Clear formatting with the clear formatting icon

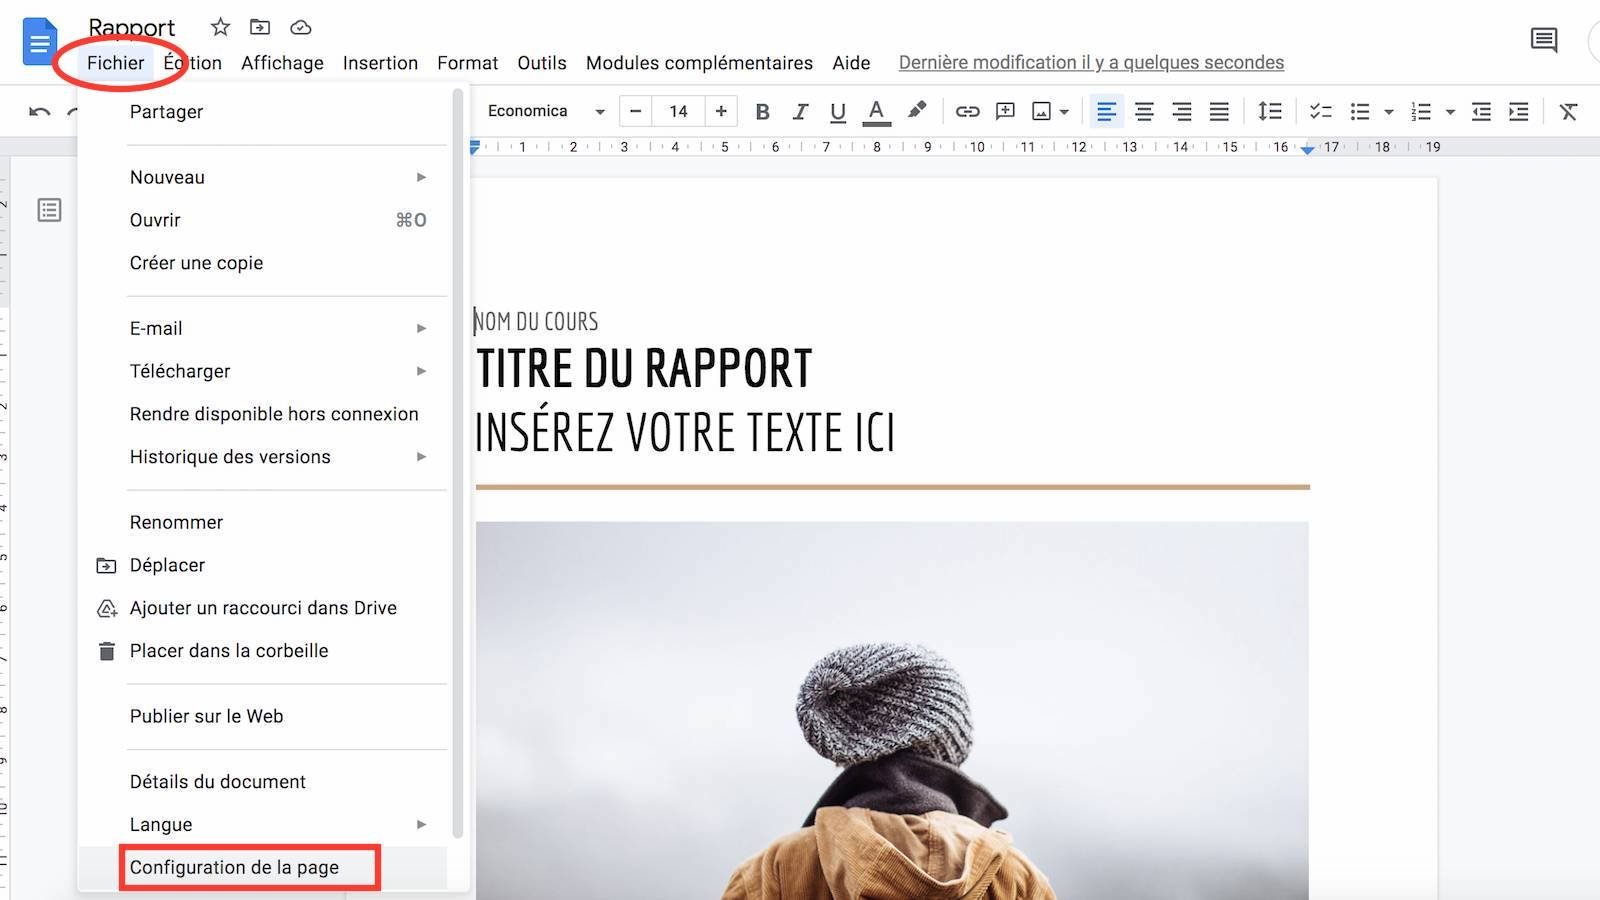[x=1568, y=111]
